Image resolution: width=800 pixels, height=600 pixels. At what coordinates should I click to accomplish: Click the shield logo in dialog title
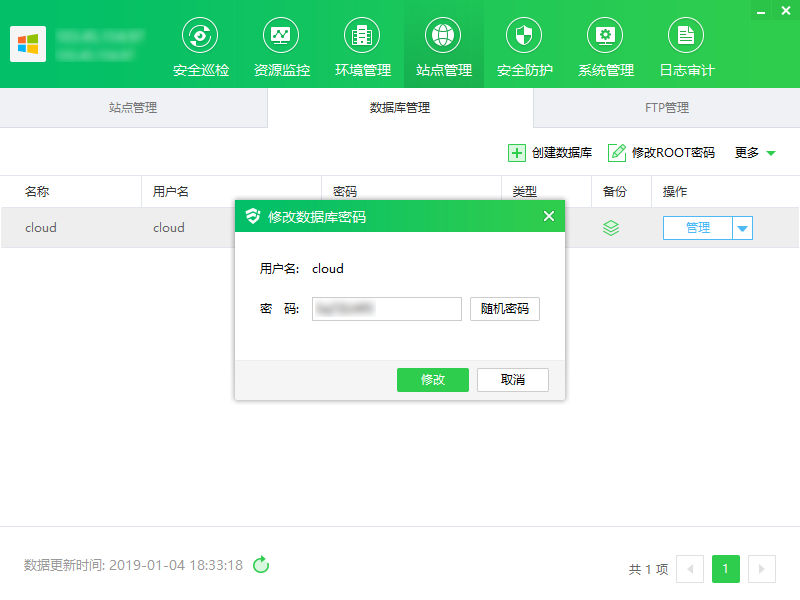point(253,216)
